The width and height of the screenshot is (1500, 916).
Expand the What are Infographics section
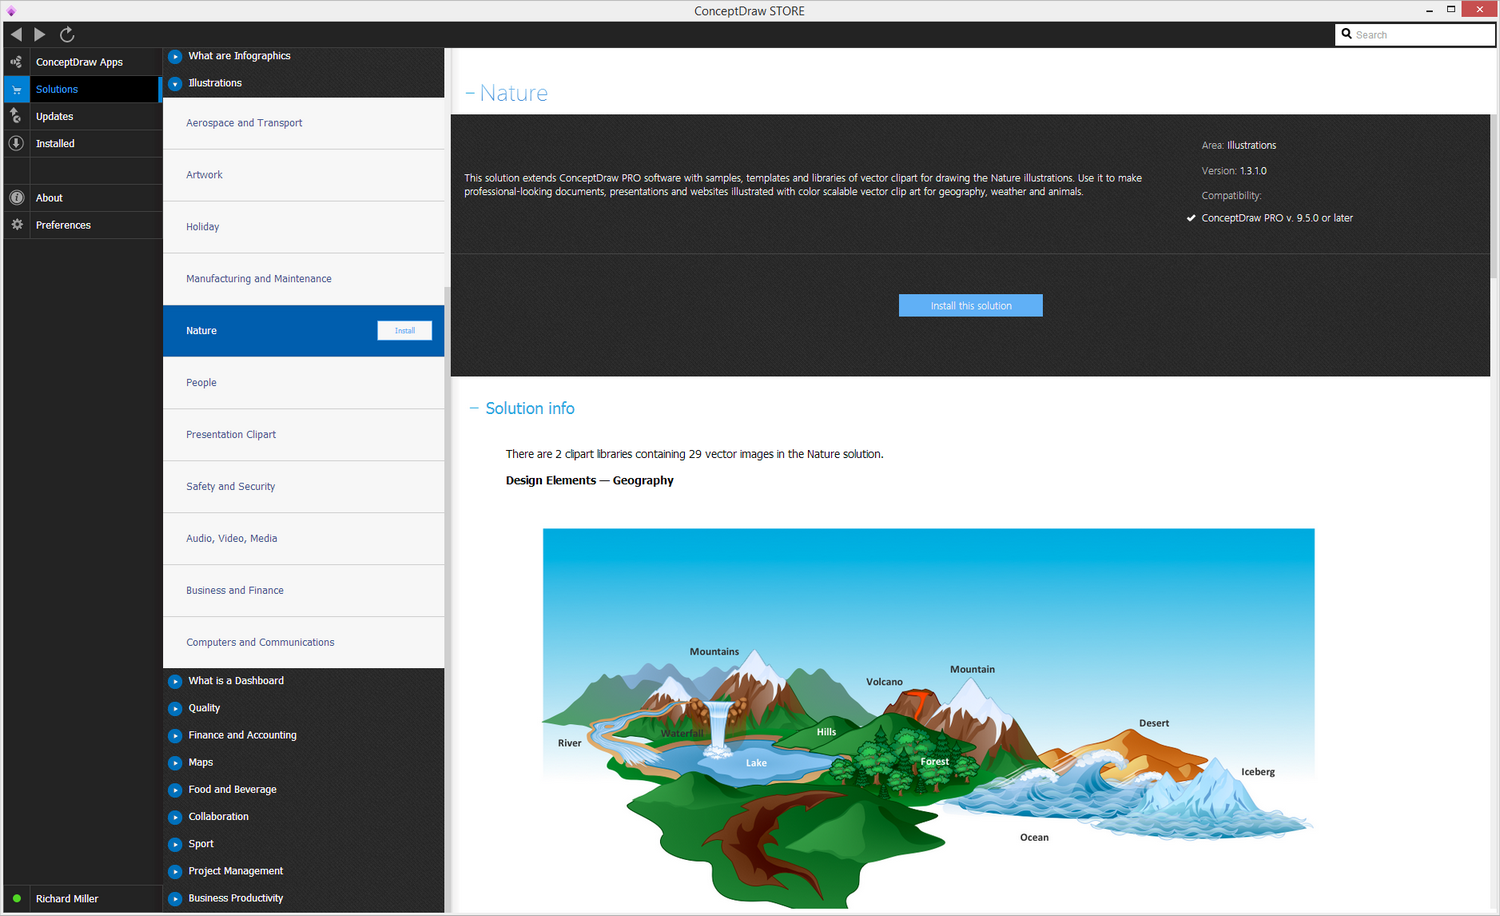click(x=175, y=56)
